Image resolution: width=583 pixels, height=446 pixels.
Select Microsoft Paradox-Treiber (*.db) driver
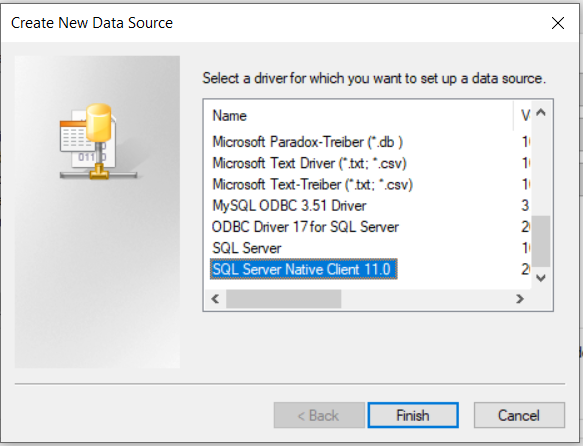click(307, 142)
